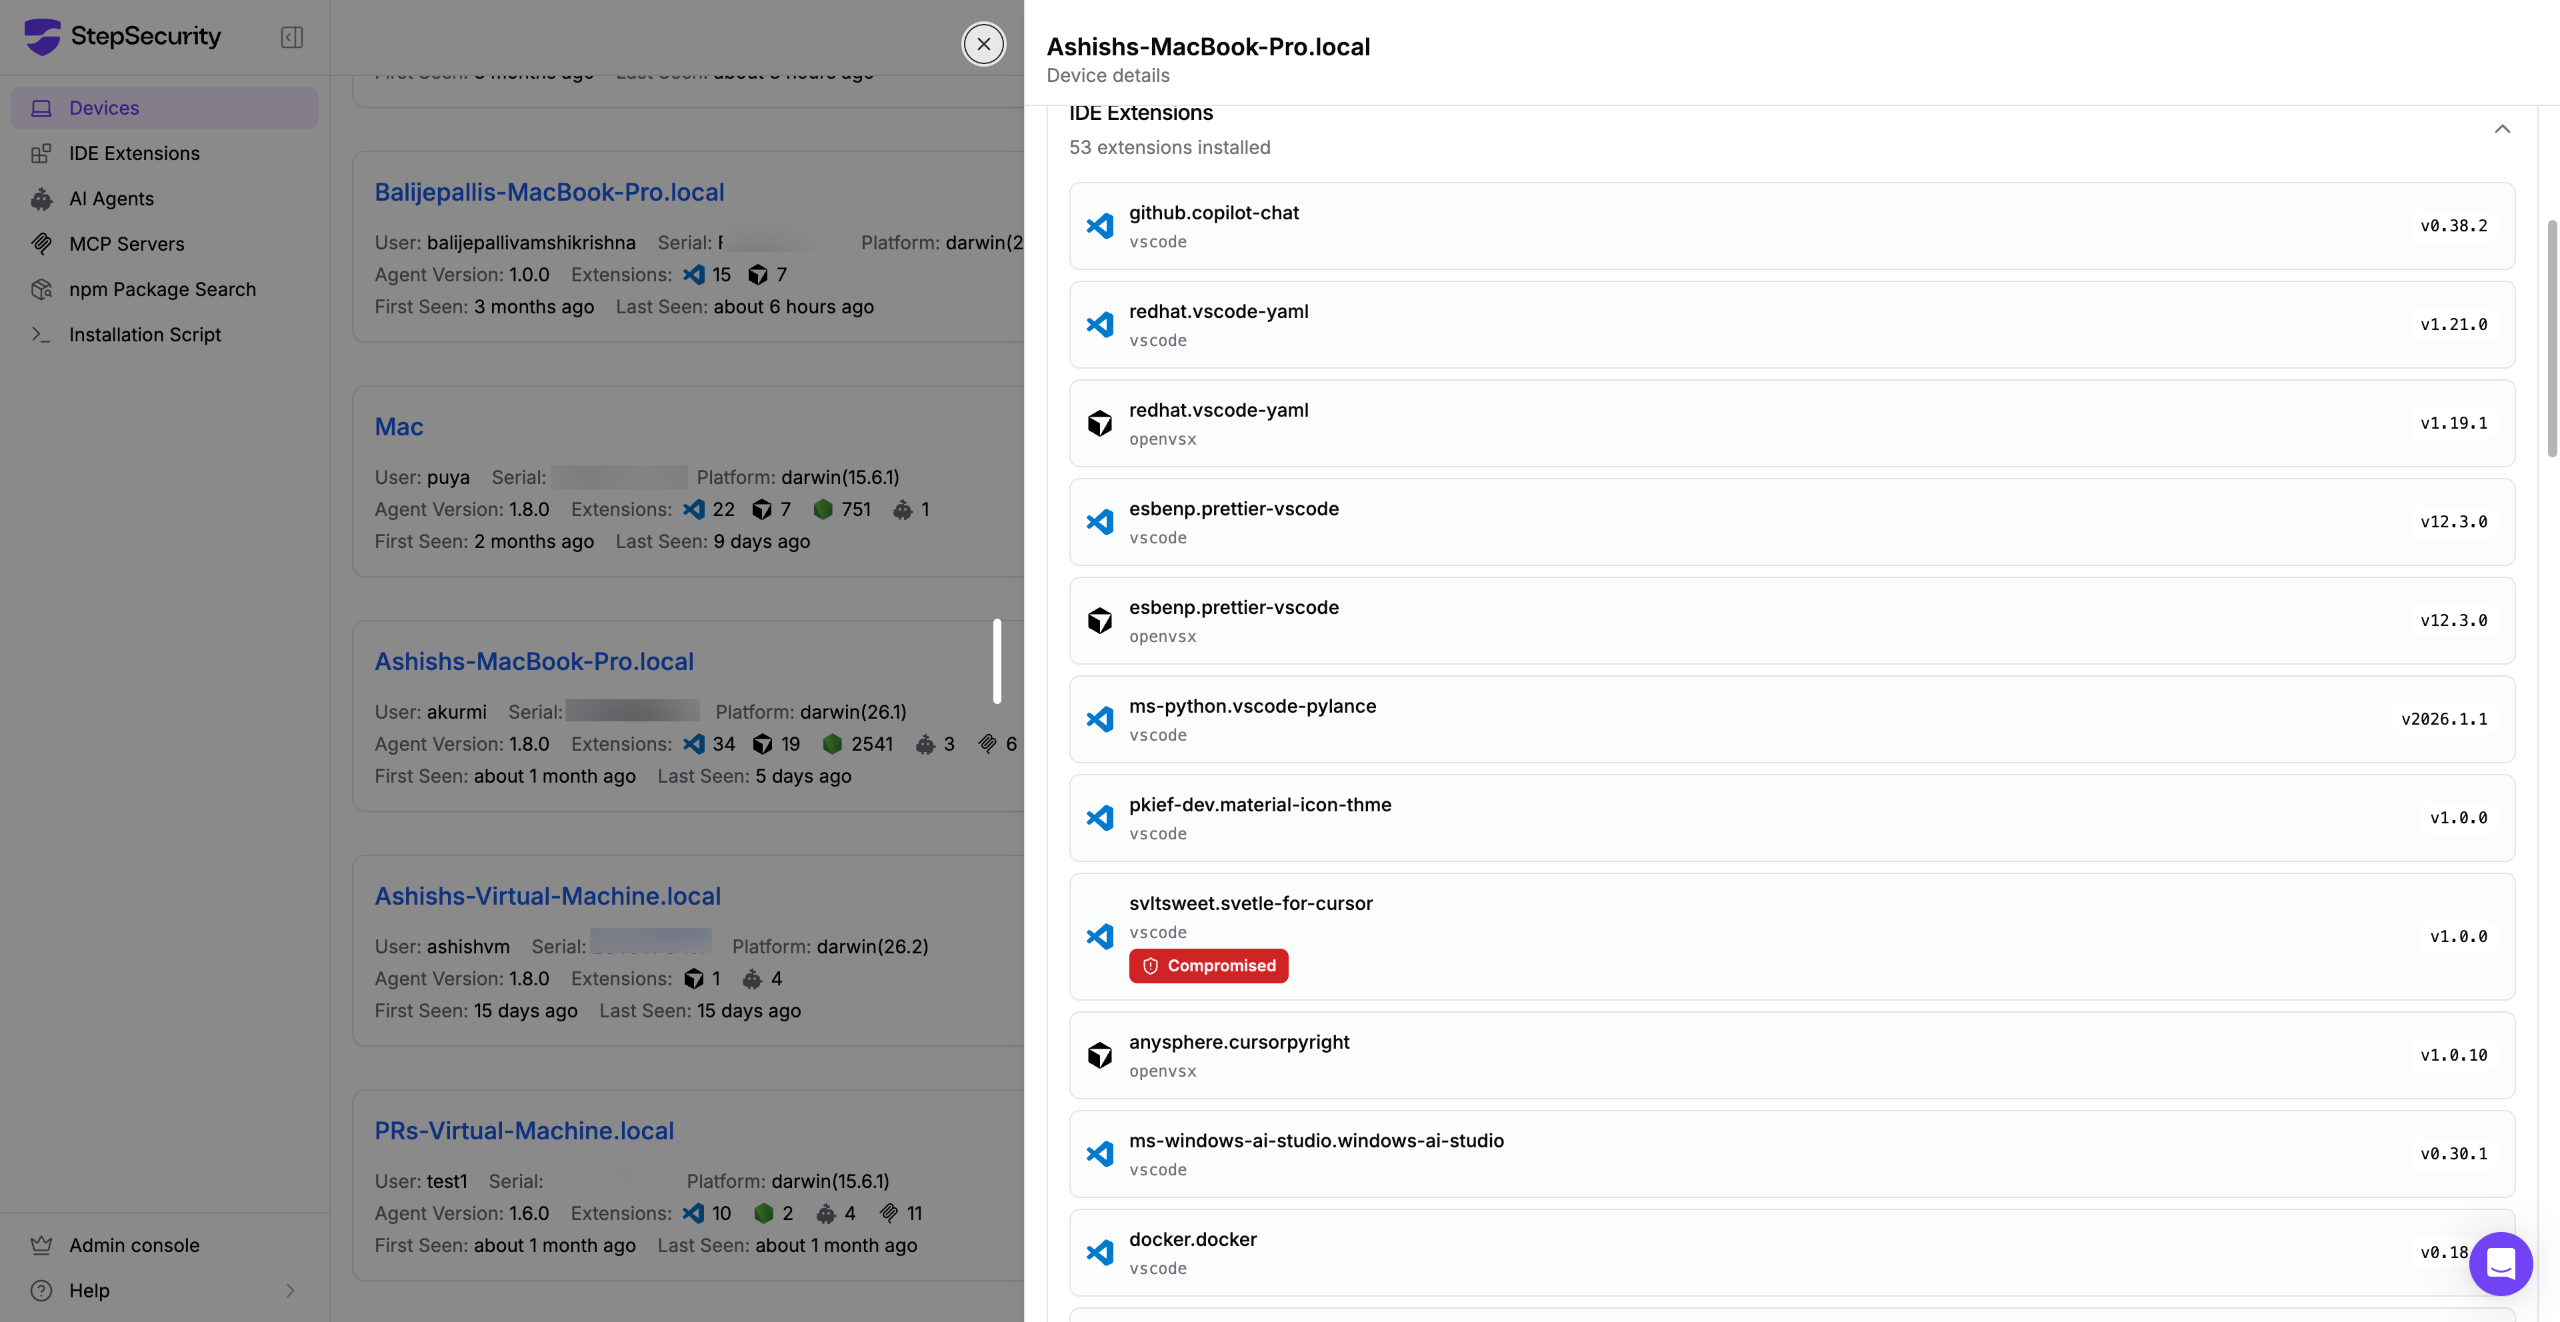Click the MCP Servers sidebar icon

[x=41, y=244]
